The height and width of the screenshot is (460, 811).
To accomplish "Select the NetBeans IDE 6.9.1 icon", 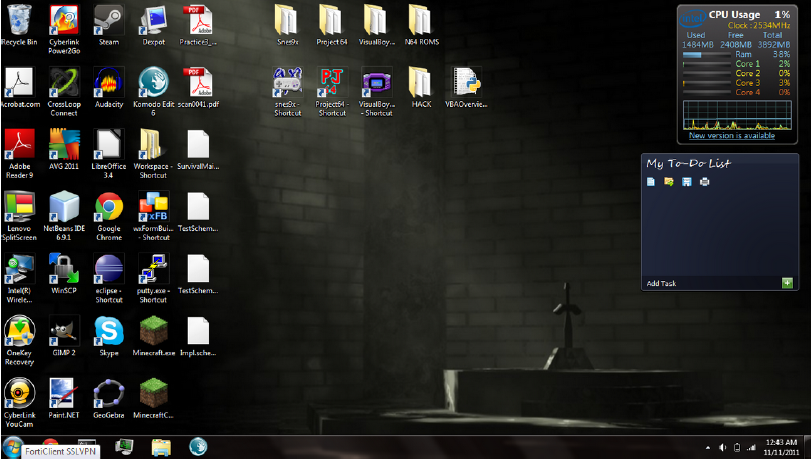I will point(64,207).
